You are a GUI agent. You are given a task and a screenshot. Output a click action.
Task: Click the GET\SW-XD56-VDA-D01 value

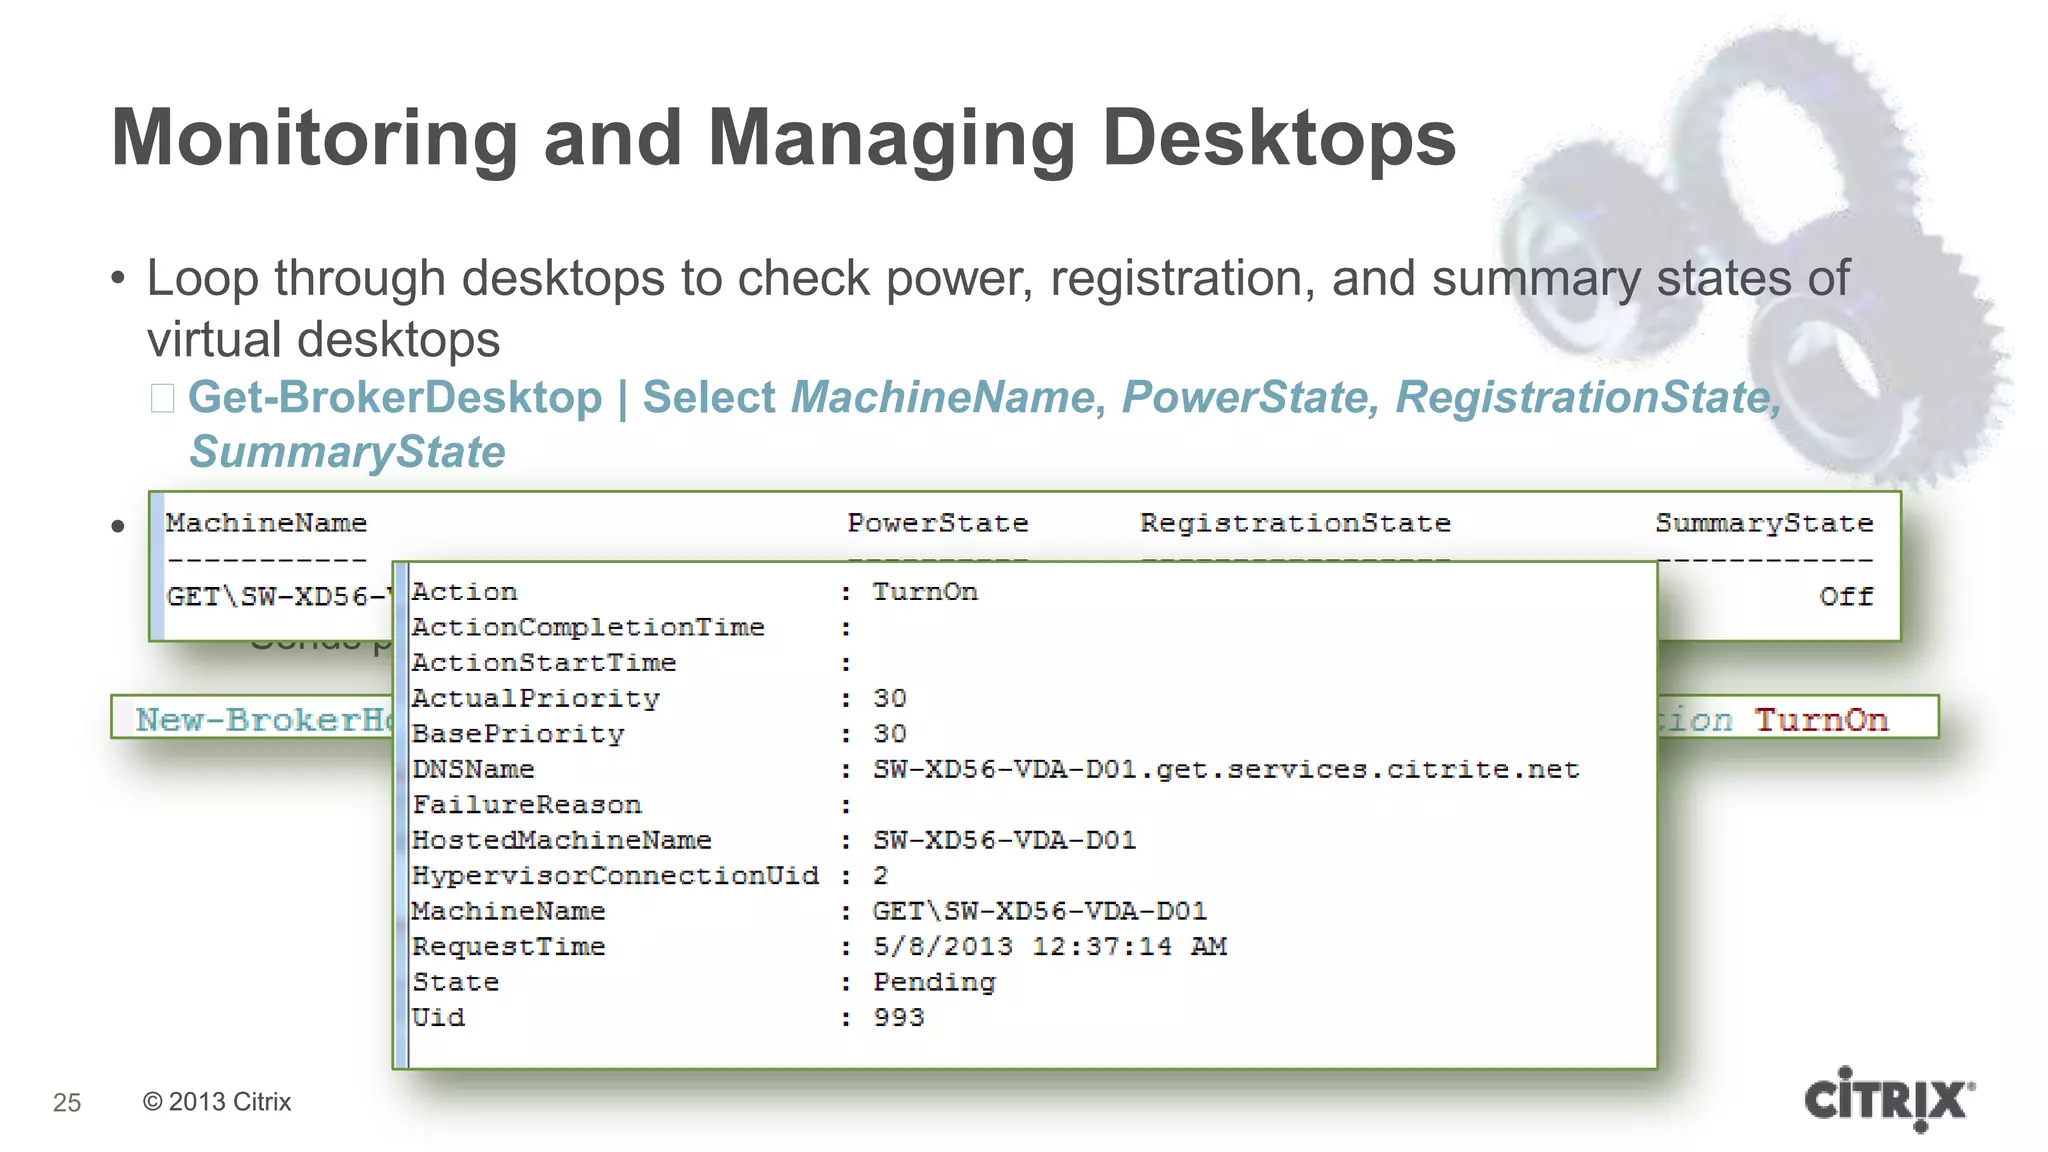(x=1040, y=911)
